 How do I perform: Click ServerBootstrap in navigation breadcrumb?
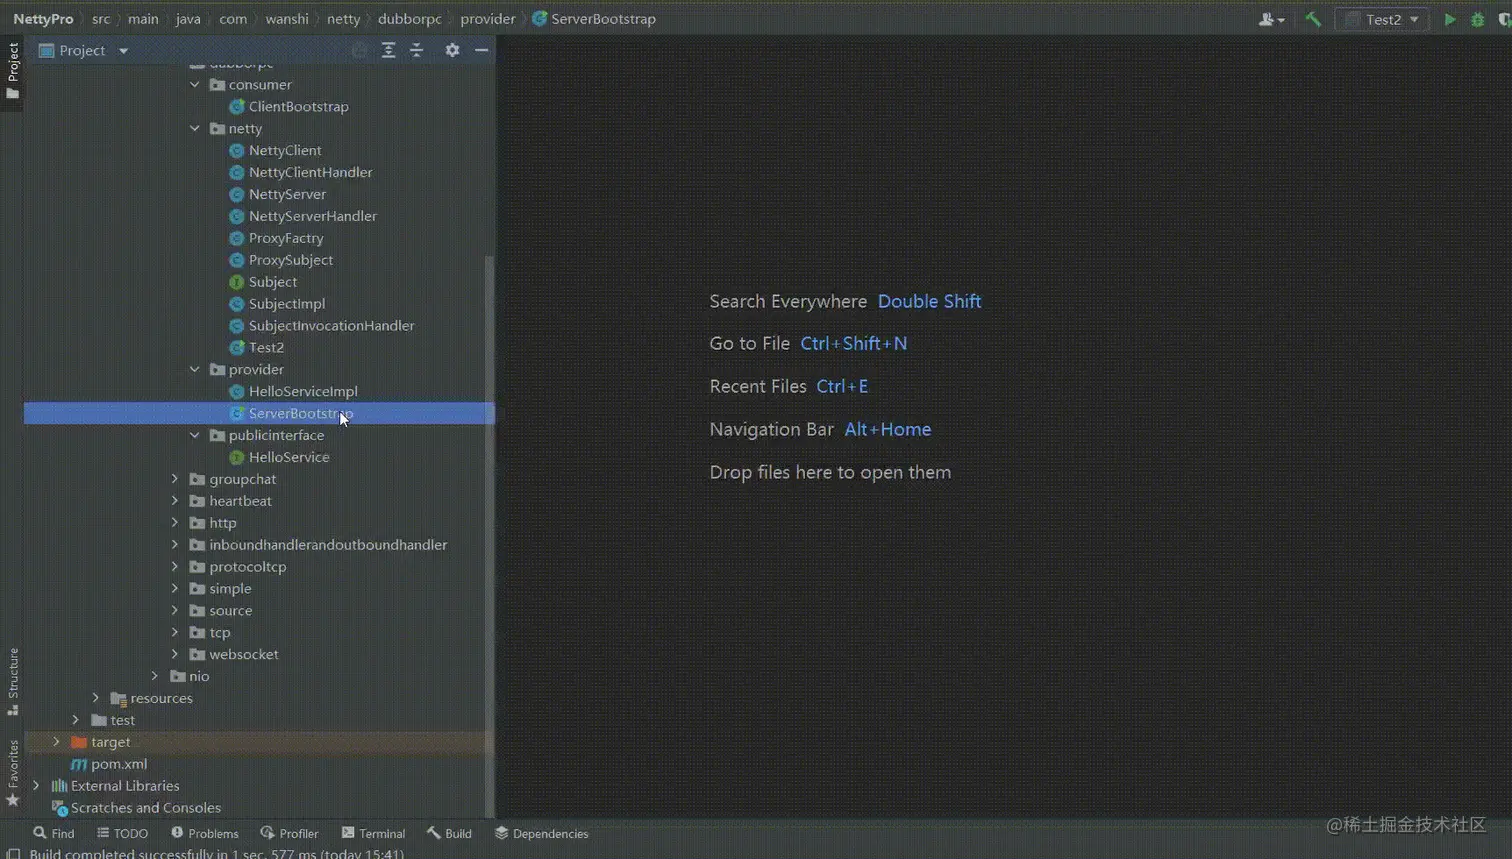[x=593, y=19]
